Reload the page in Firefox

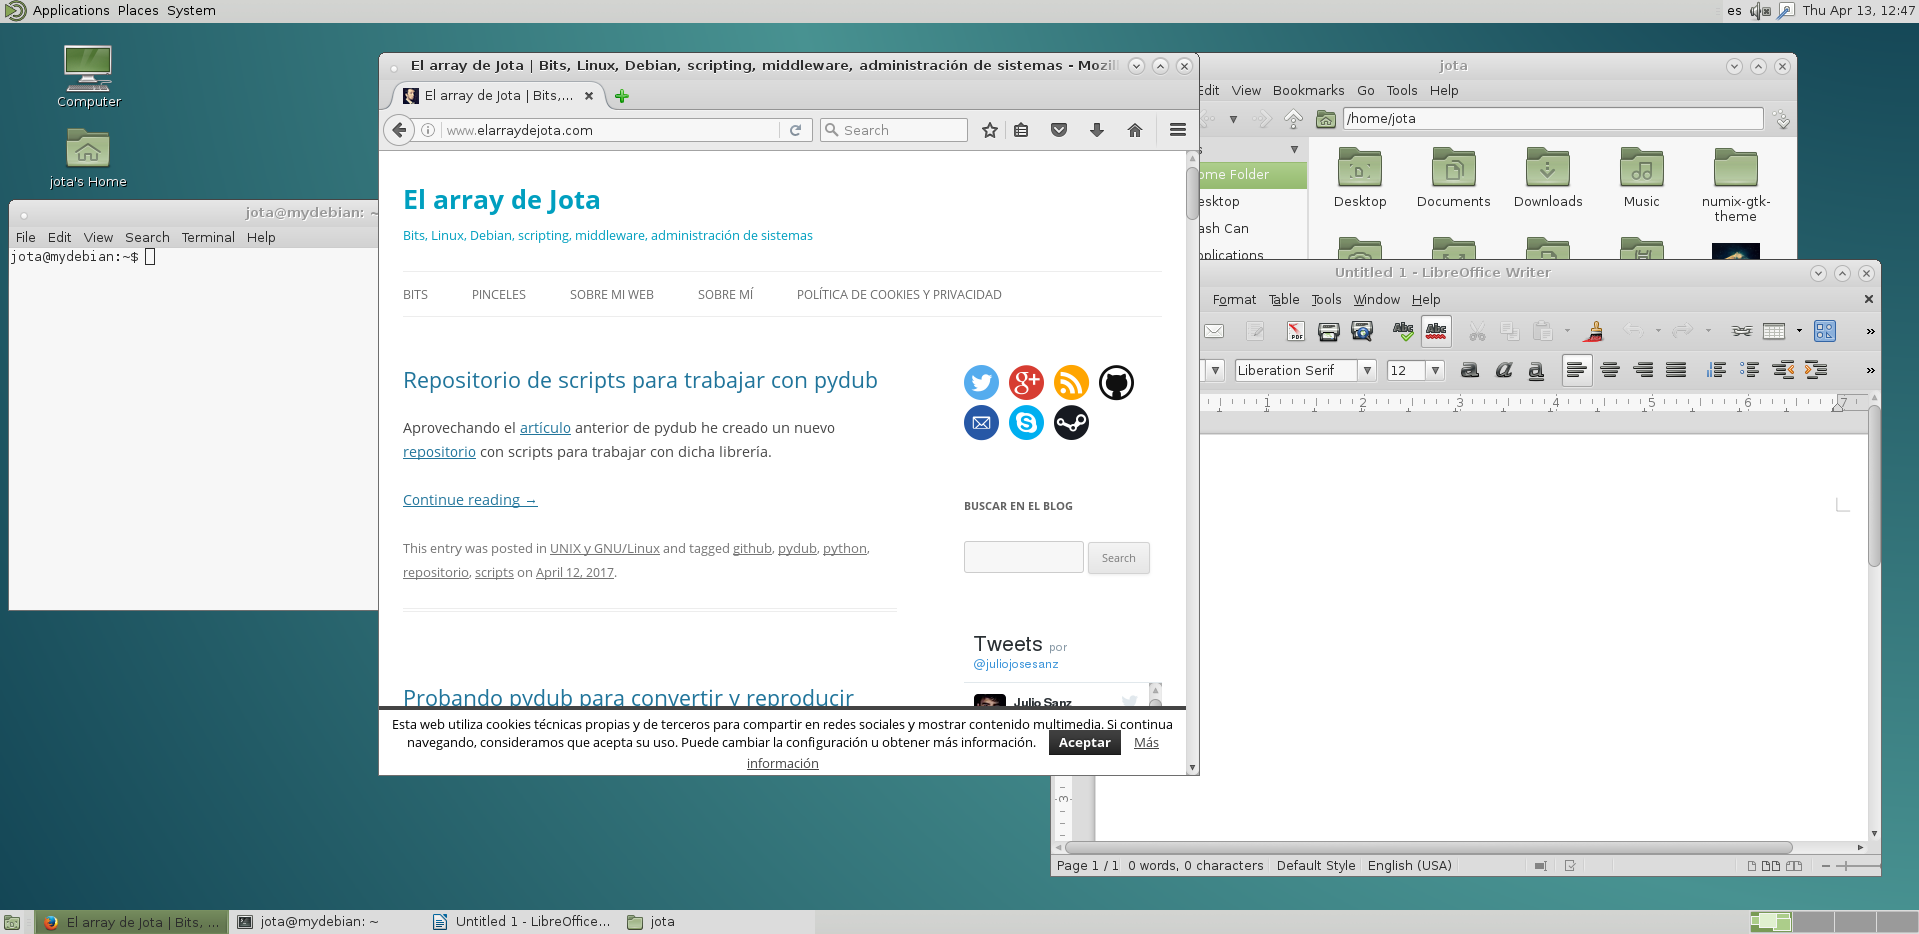pos(796,130)
